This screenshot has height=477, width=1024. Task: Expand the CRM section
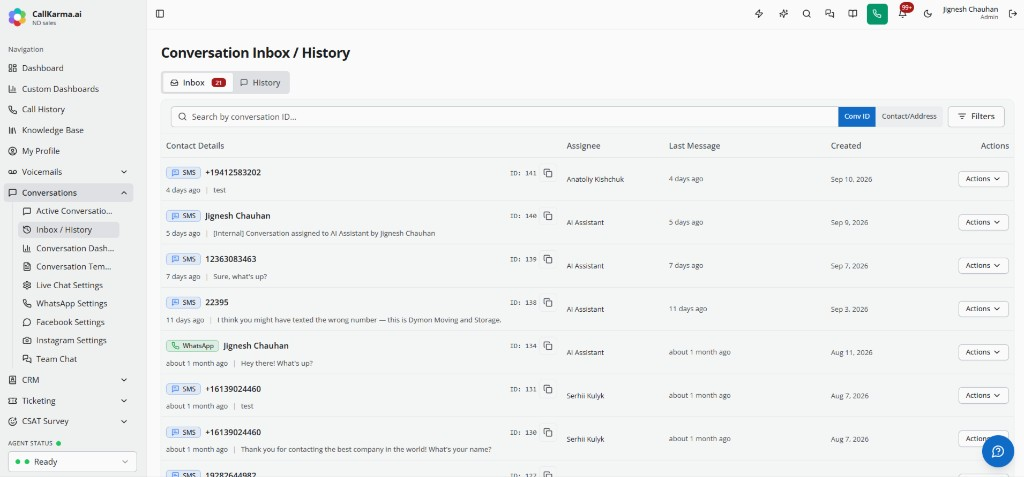pyautogui.click(x=69, y=380)
